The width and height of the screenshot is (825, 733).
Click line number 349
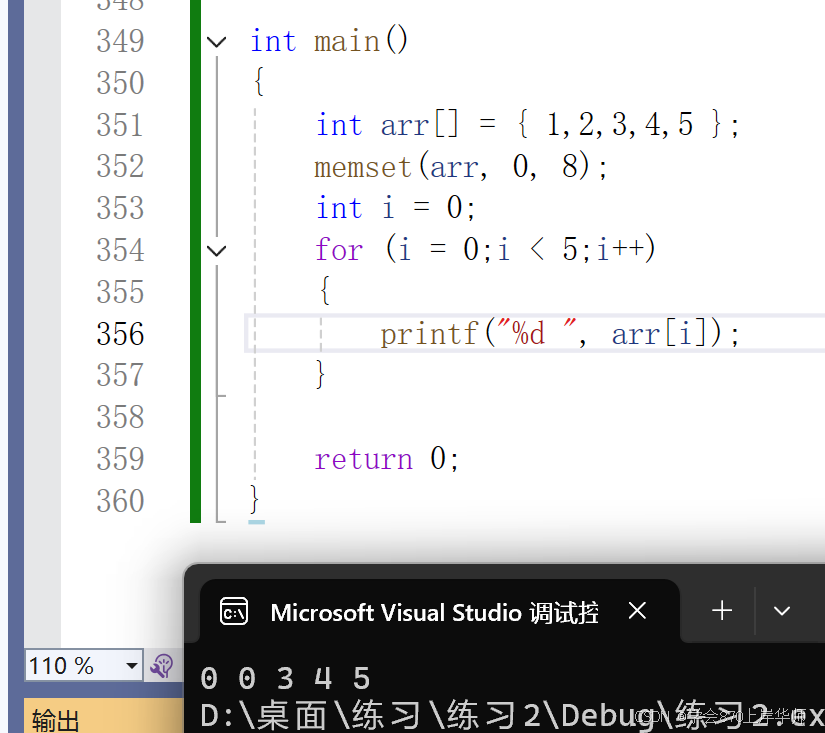(x=120, y=41)
